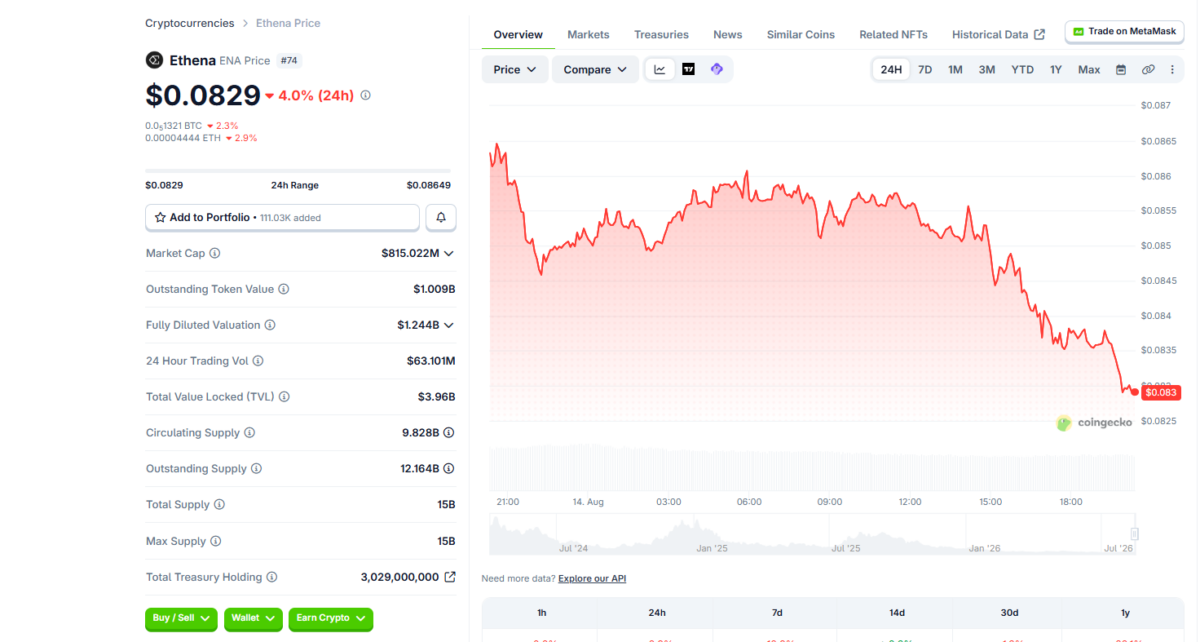The image size is (1200, 642).
Task: Click the info icon next to 12.164B value
Action: [449, 469]
